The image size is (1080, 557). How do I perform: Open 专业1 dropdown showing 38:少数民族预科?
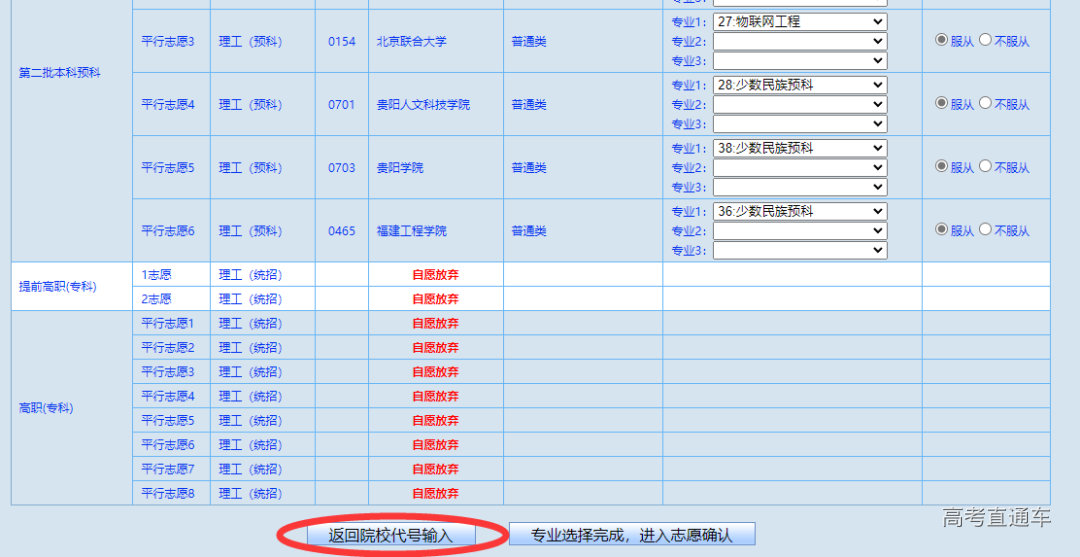(x=799, y=148)
